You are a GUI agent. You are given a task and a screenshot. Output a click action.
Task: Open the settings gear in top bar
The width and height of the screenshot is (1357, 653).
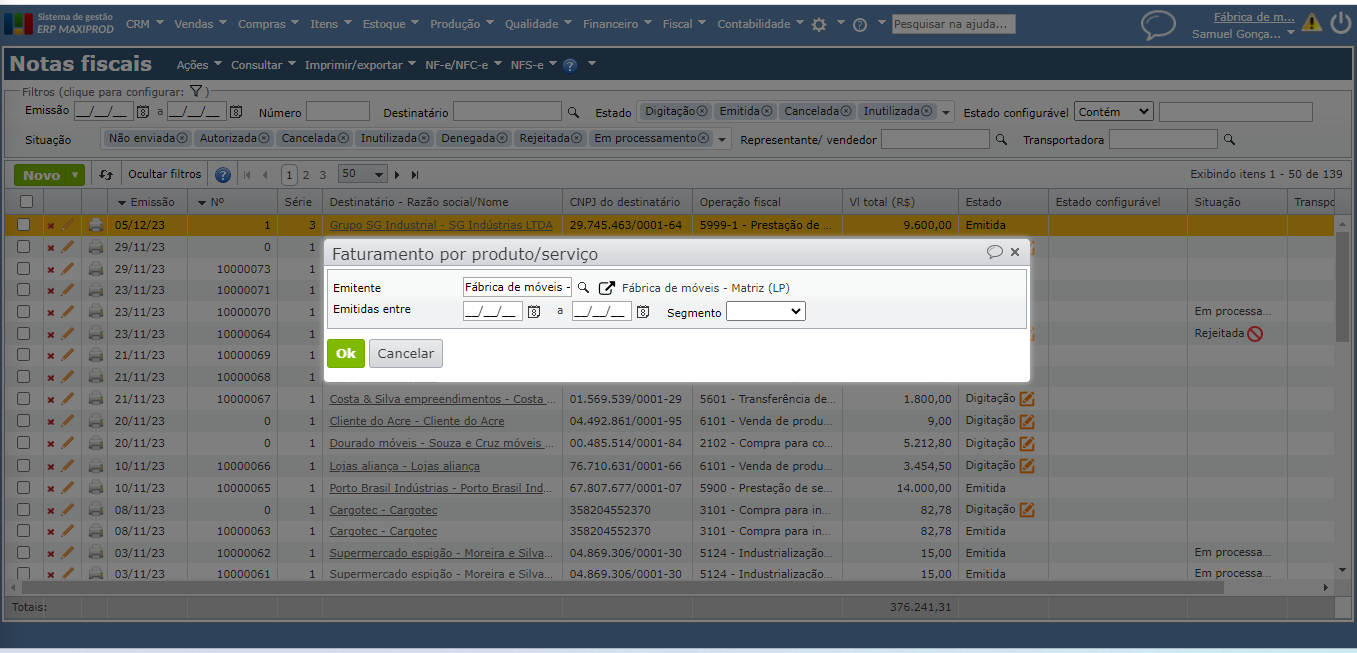pyautogui.click(x=819, y=24)
